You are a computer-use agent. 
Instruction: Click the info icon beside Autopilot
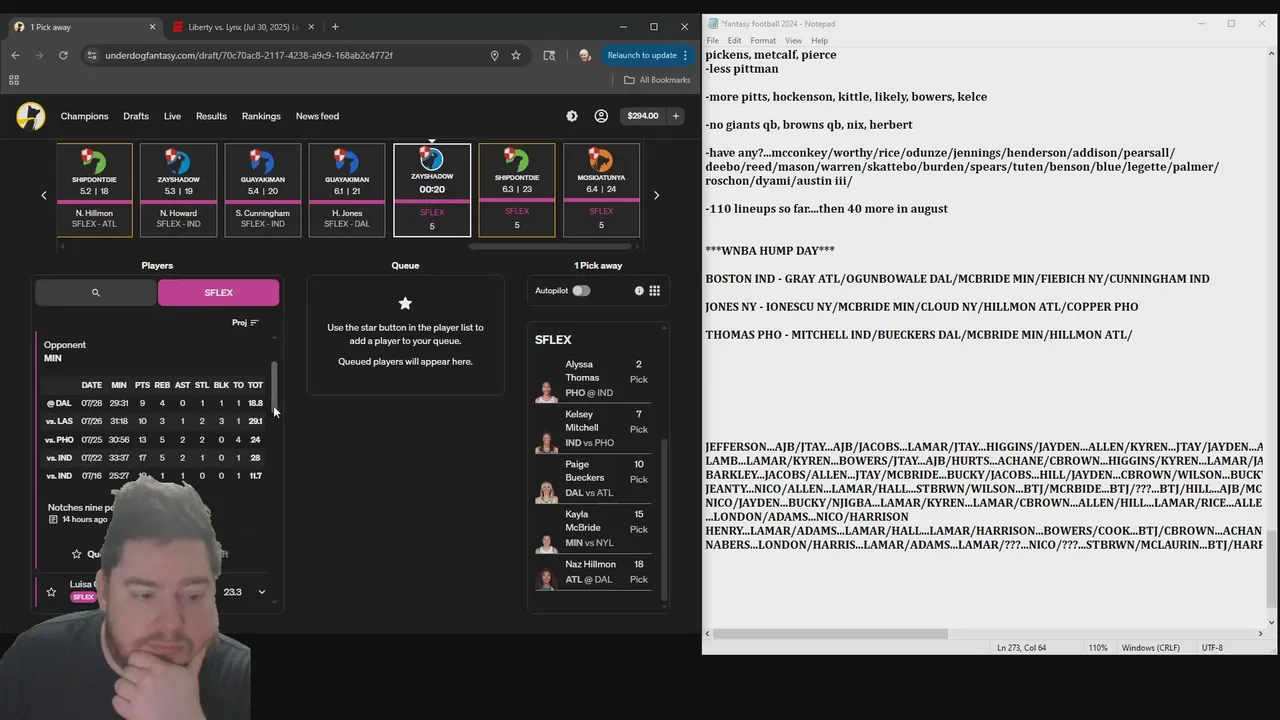click(x=639, y=291)
